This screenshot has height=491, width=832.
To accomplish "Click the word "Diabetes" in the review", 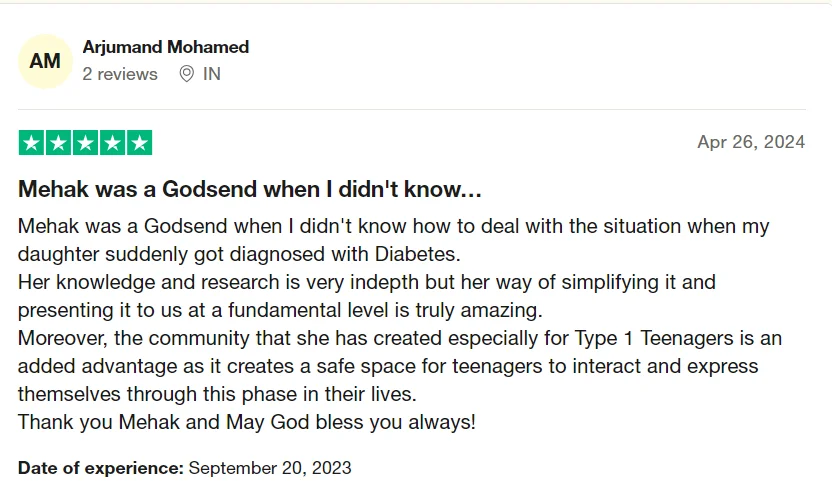I will click(415, 253).
